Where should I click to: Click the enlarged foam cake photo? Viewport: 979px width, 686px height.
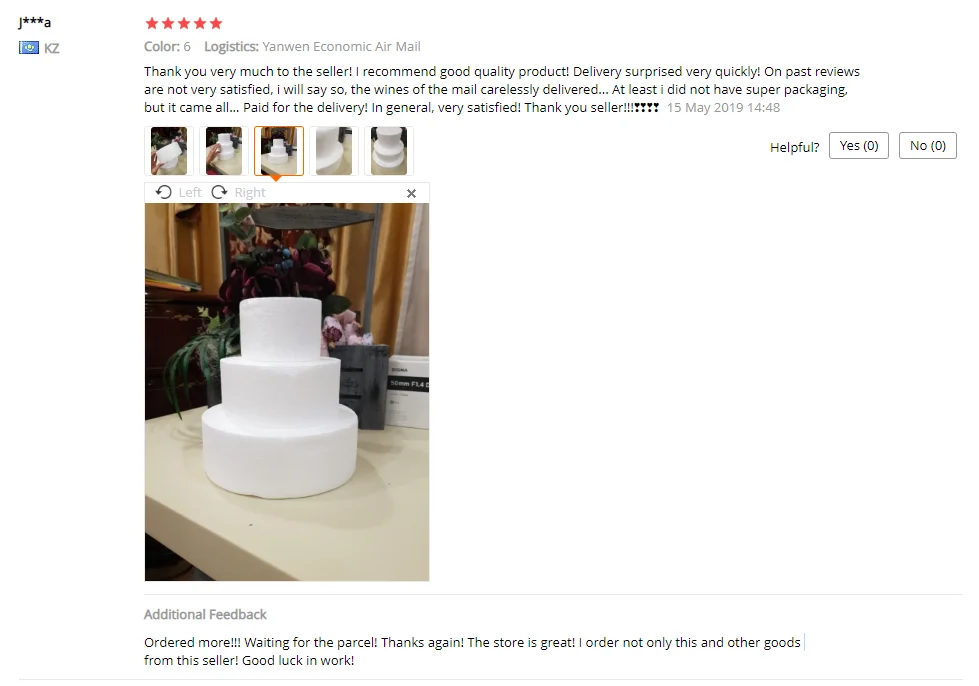287,392
